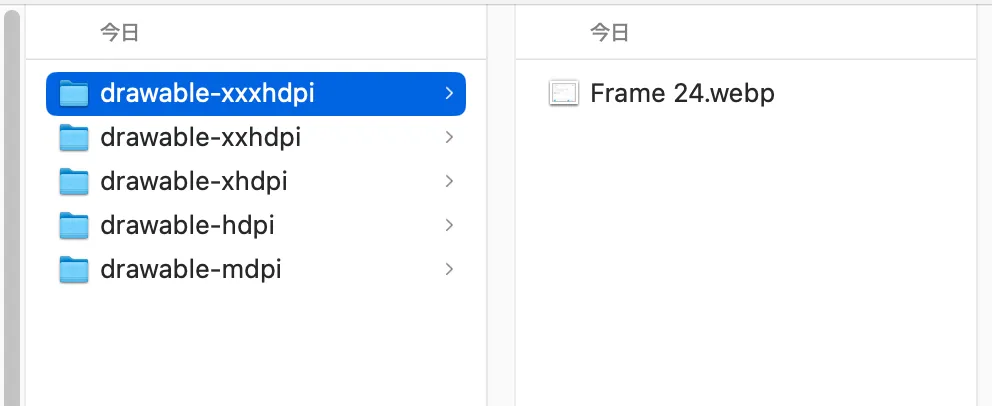Select the drawable-xxhdpi folder icon
992x406 pixels.
(x=73, y=137)
